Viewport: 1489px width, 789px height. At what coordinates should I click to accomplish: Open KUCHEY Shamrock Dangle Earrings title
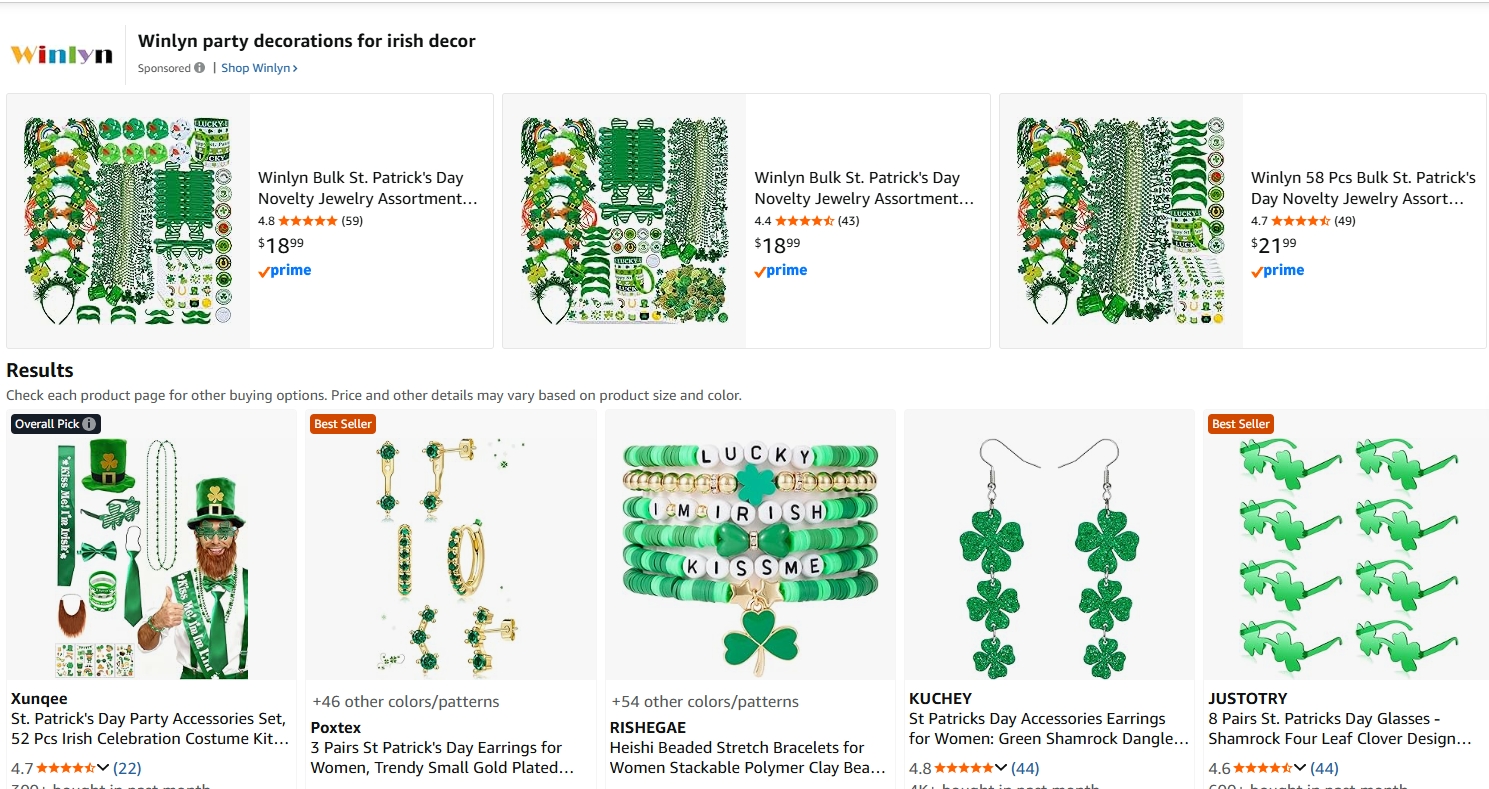pos(1048,729)
